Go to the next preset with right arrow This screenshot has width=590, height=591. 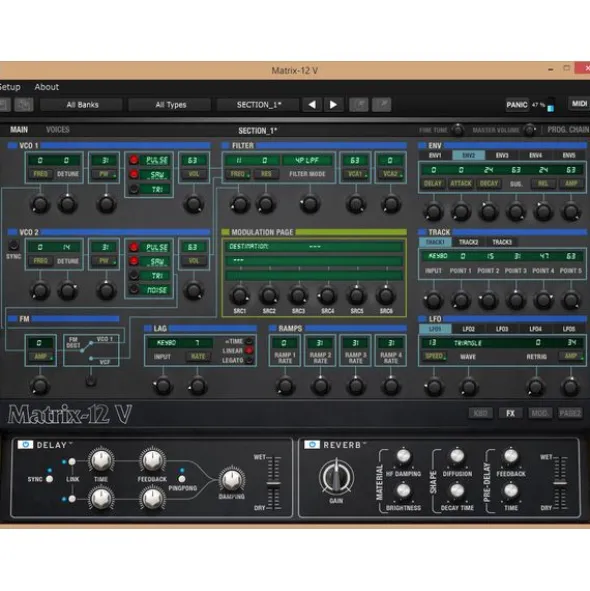click(x=333, y=104)
